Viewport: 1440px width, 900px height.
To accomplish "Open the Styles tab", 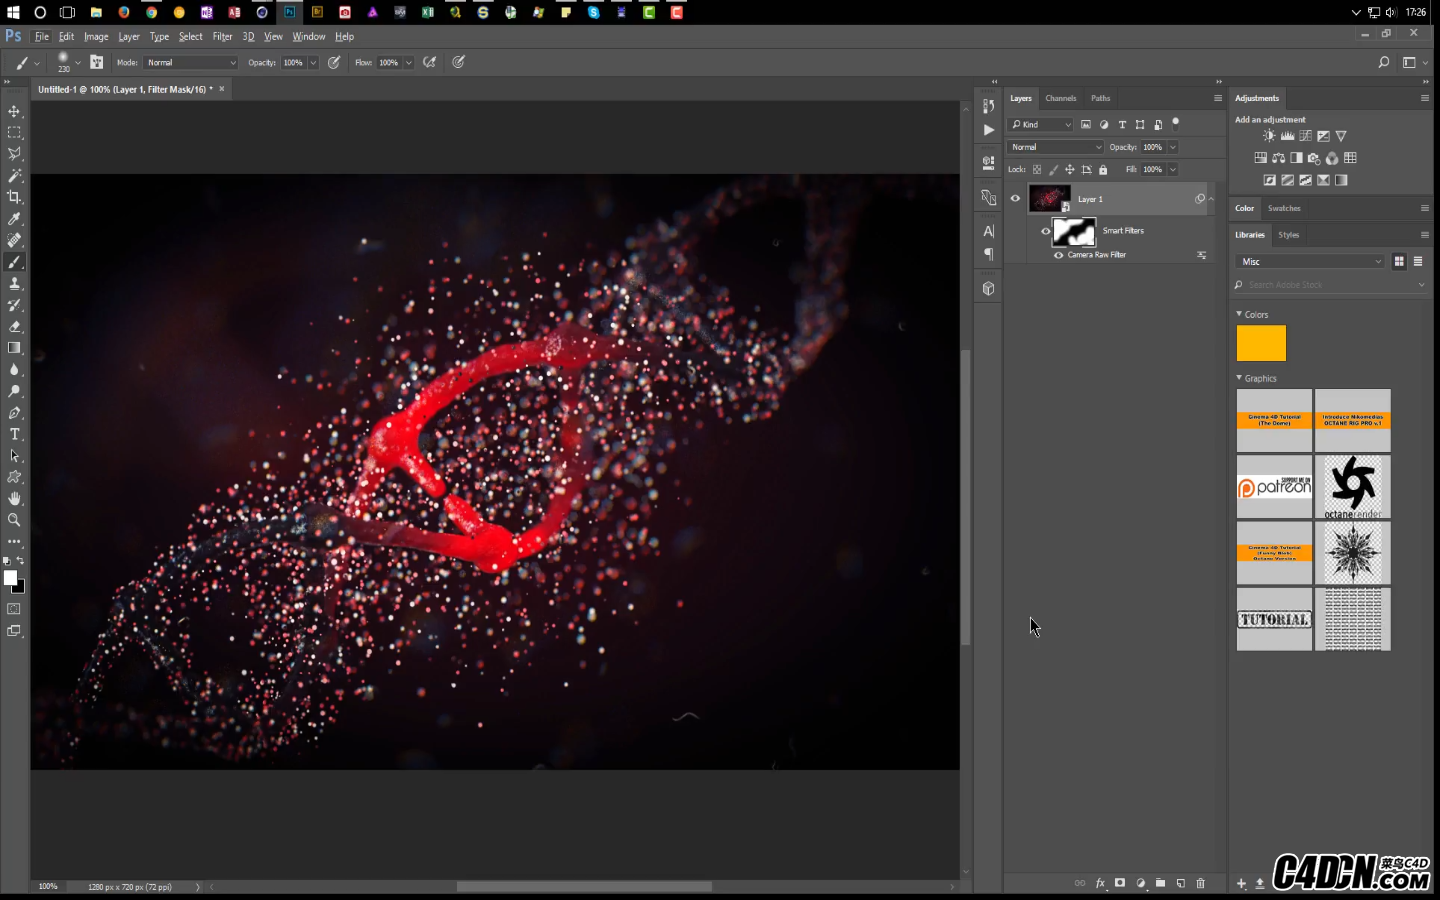I will [1289, 235].
